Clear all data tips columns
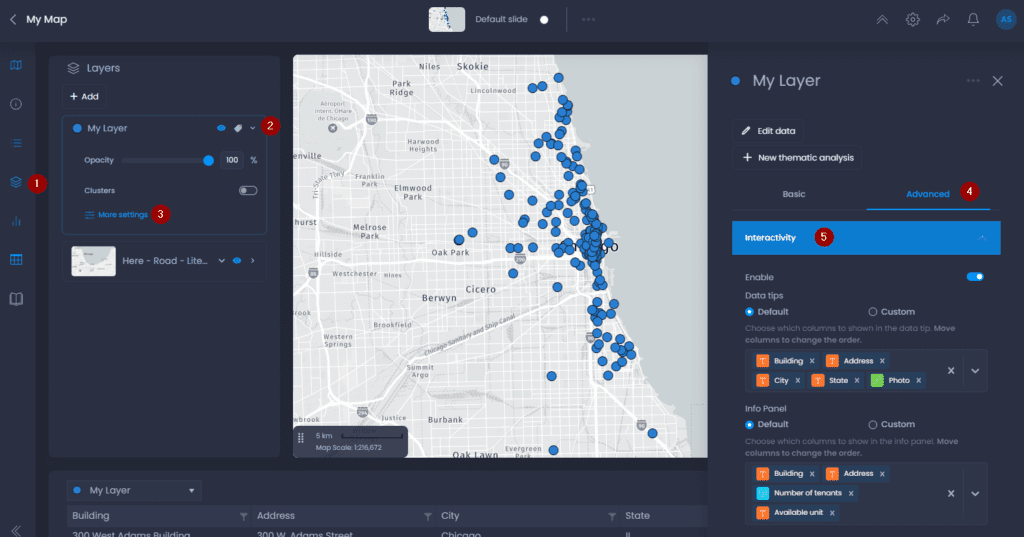Screen dimensions: 1024x537 click(951, 370)
